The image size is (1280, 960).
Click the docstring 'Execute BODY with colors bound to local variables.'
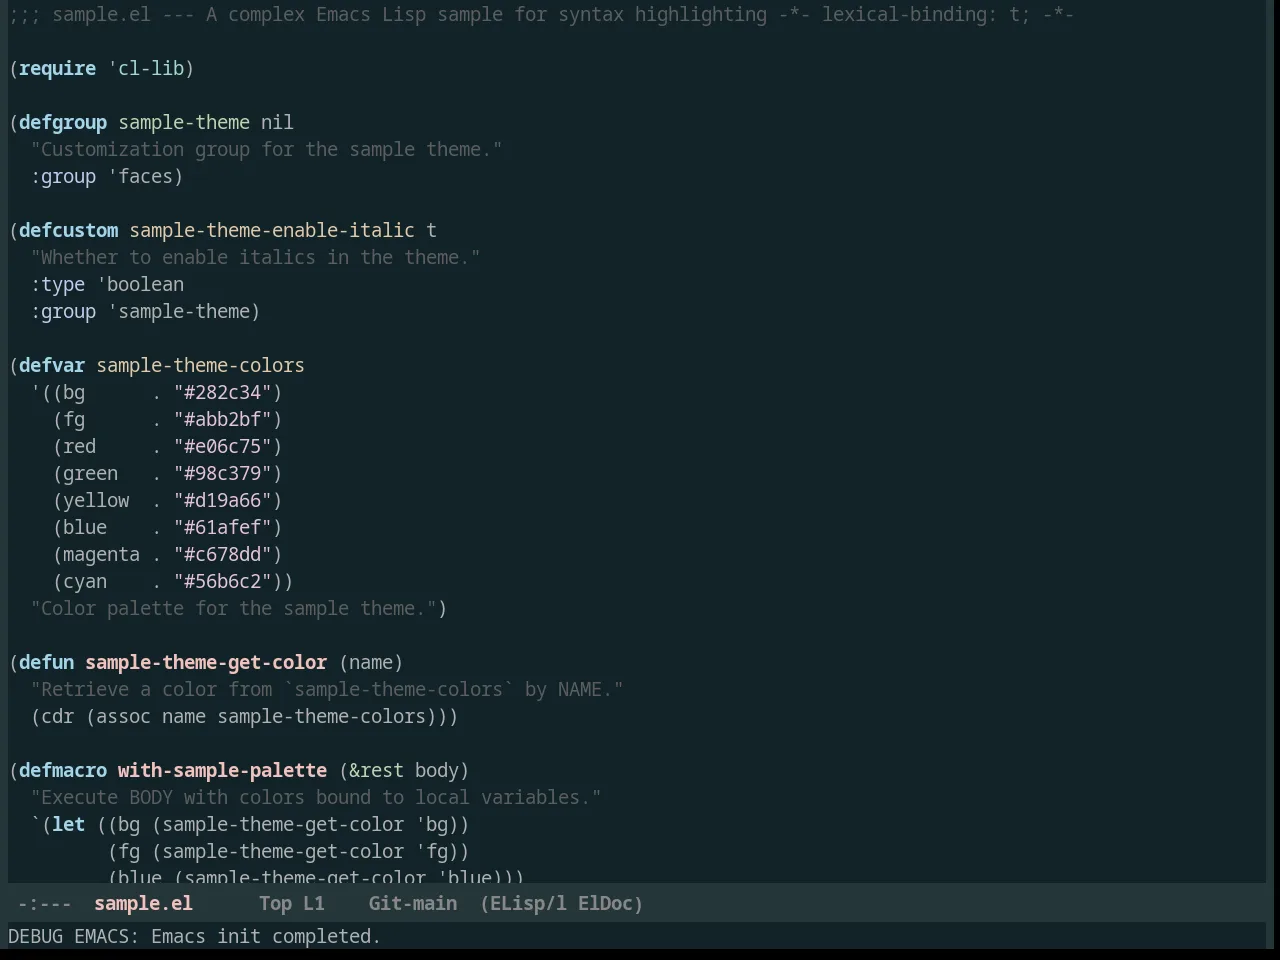pyautogui.click(x=316, y=797)
